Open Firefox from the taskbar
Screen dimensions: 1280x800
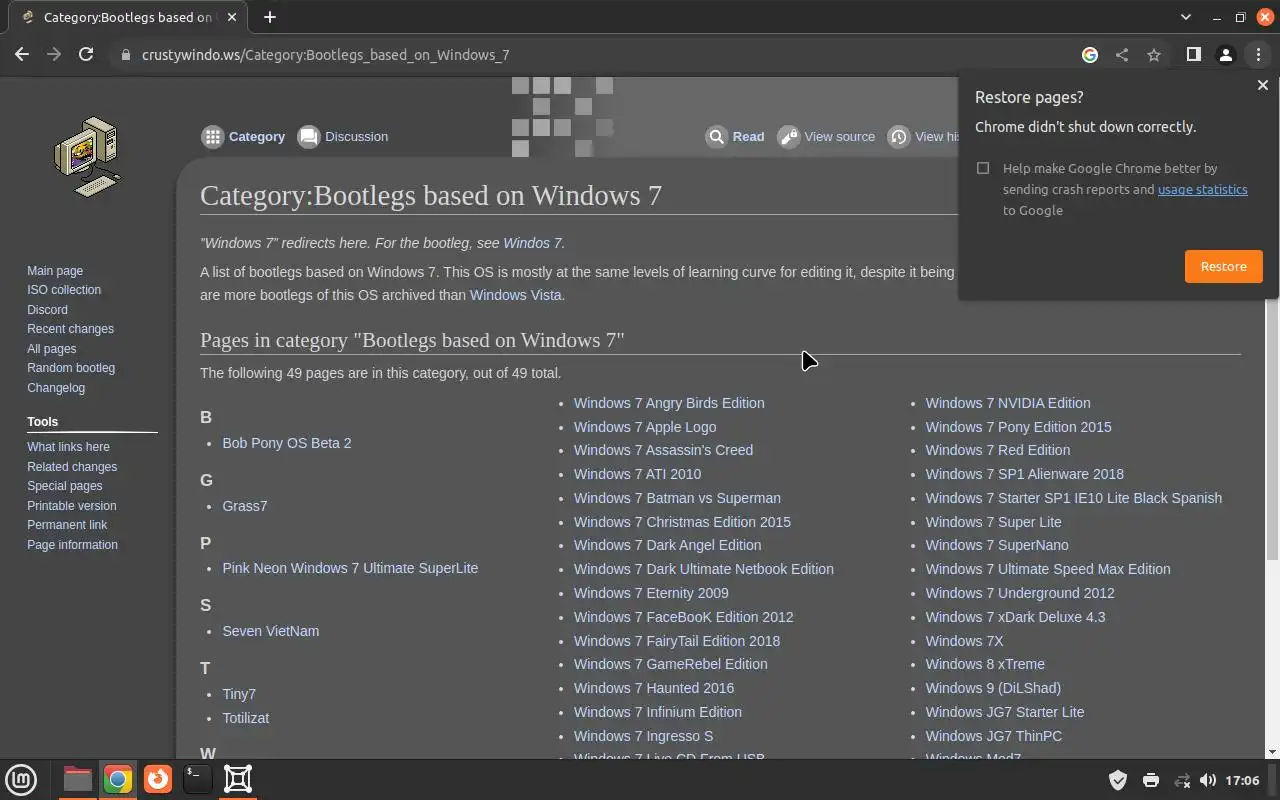(x=157, y=779)
